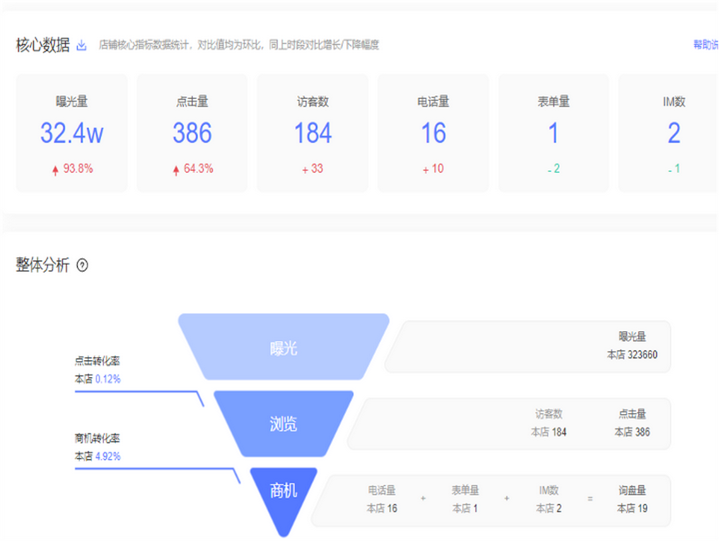Click the 询盘量 本店 19 total
The width and height of the screenshot is (720, 541).
tap(632, 499)
